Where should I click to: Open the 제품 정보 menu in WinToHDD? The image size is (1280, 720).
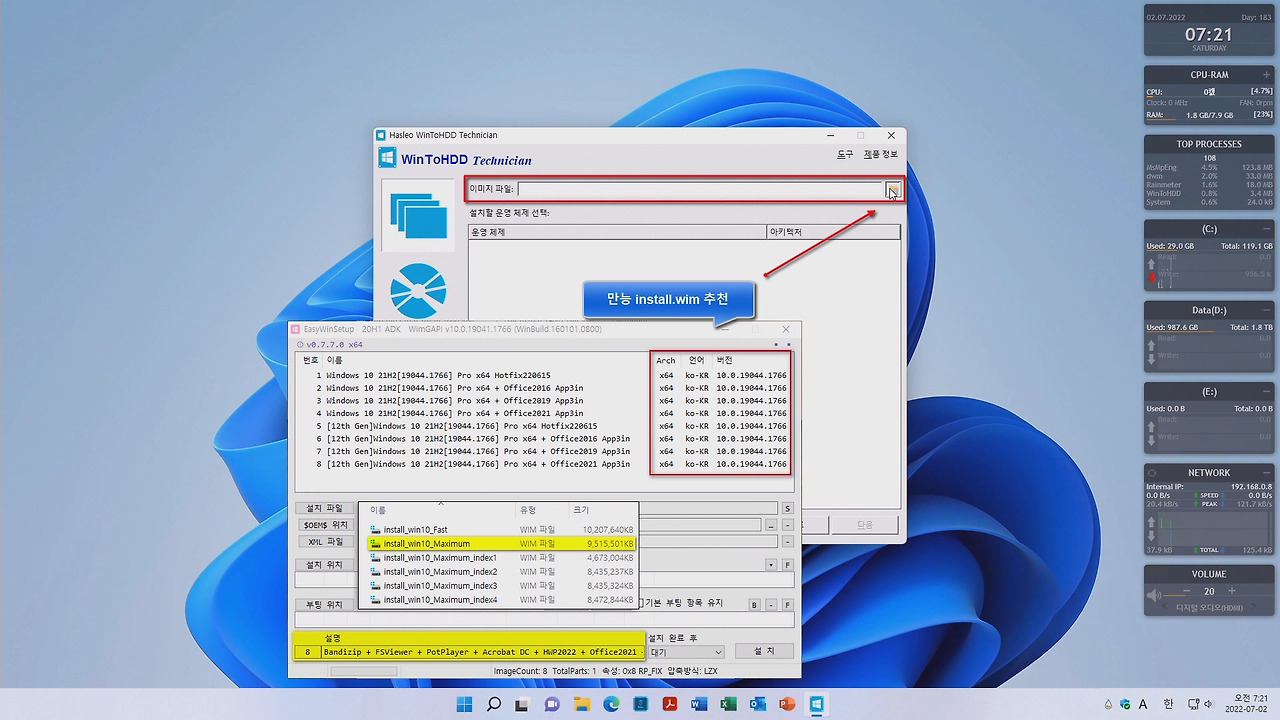point(880,154)
